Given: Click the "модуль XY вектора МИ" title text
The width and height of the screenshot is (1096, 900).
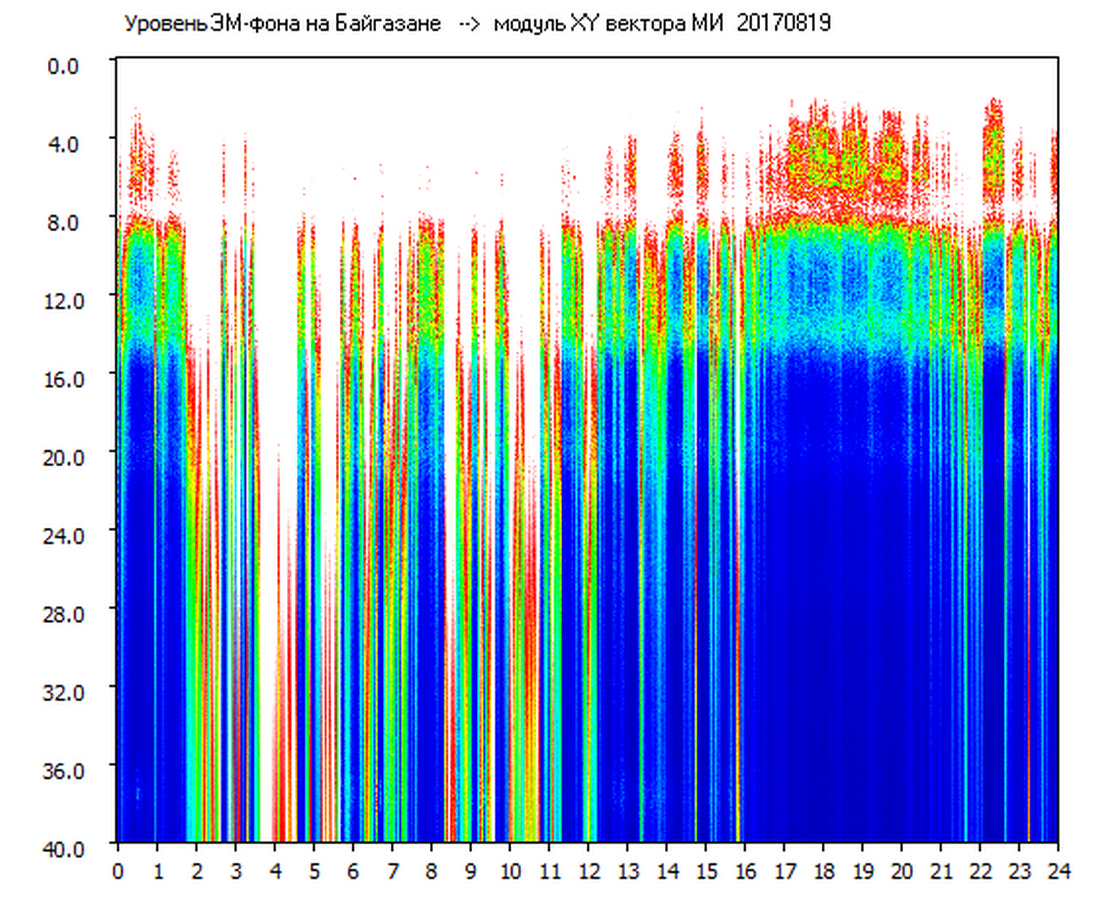Looking at the screenshot, I should pyautogui.click(x=610, y=25).
